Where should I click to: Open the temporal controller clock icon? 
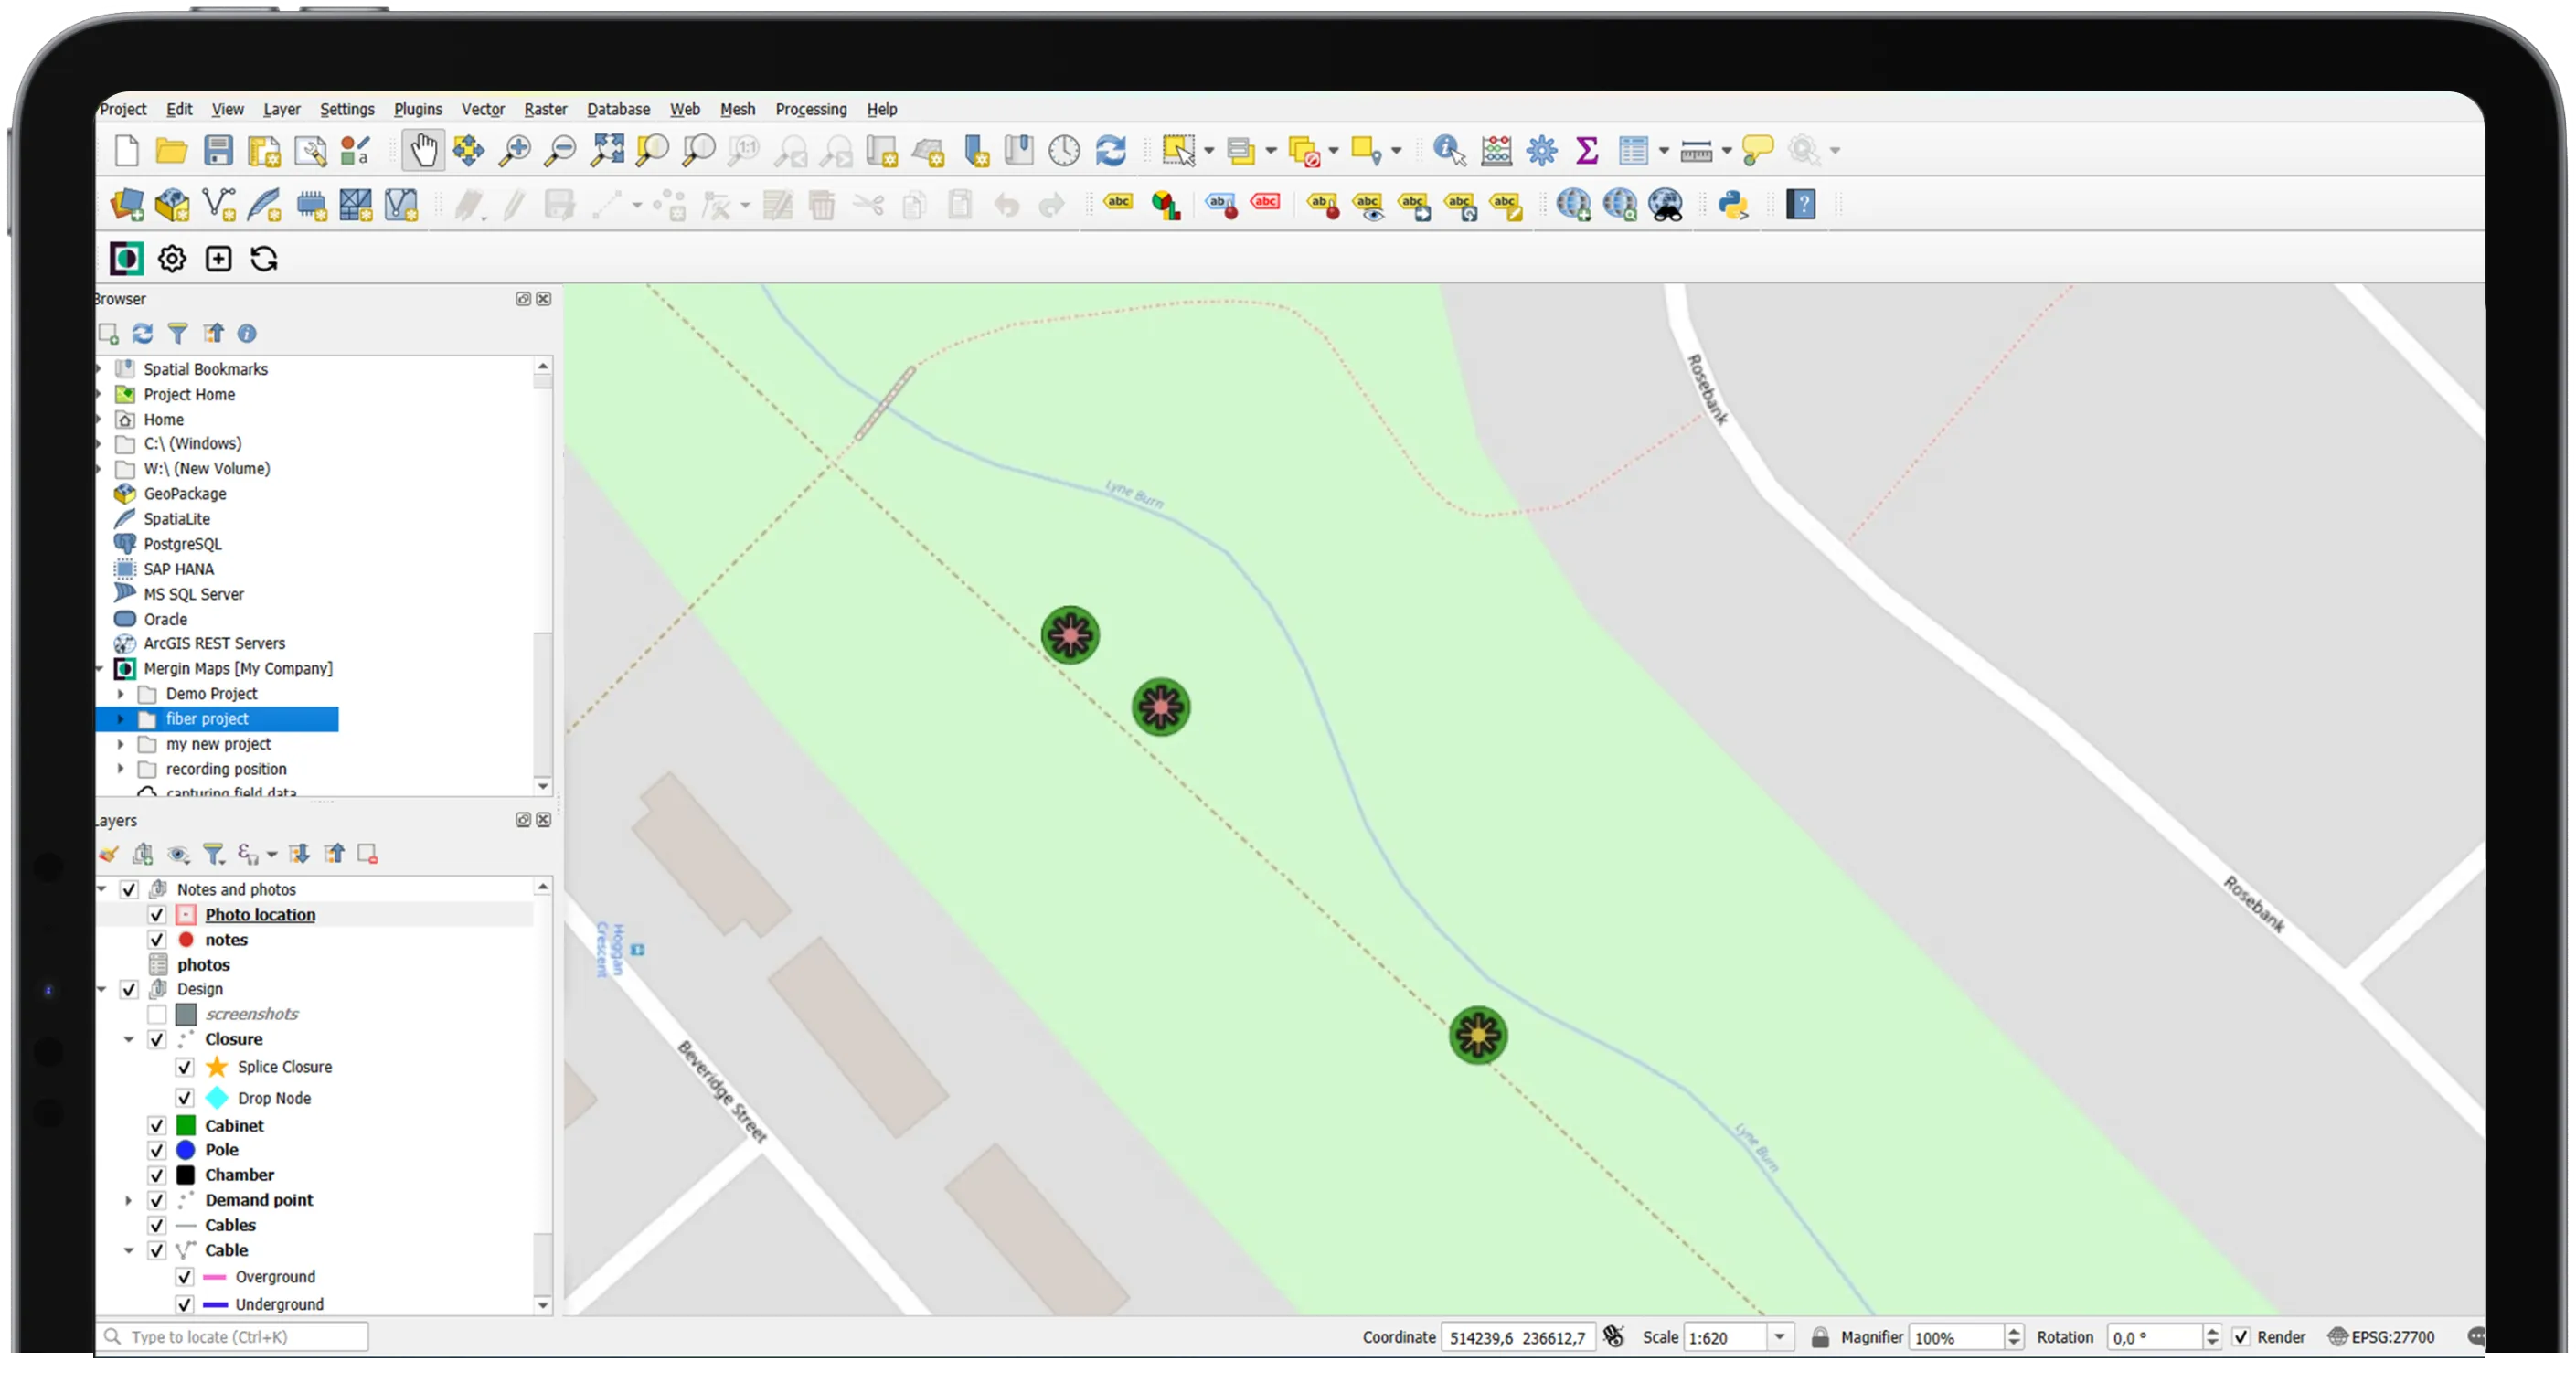[1064, 150]
